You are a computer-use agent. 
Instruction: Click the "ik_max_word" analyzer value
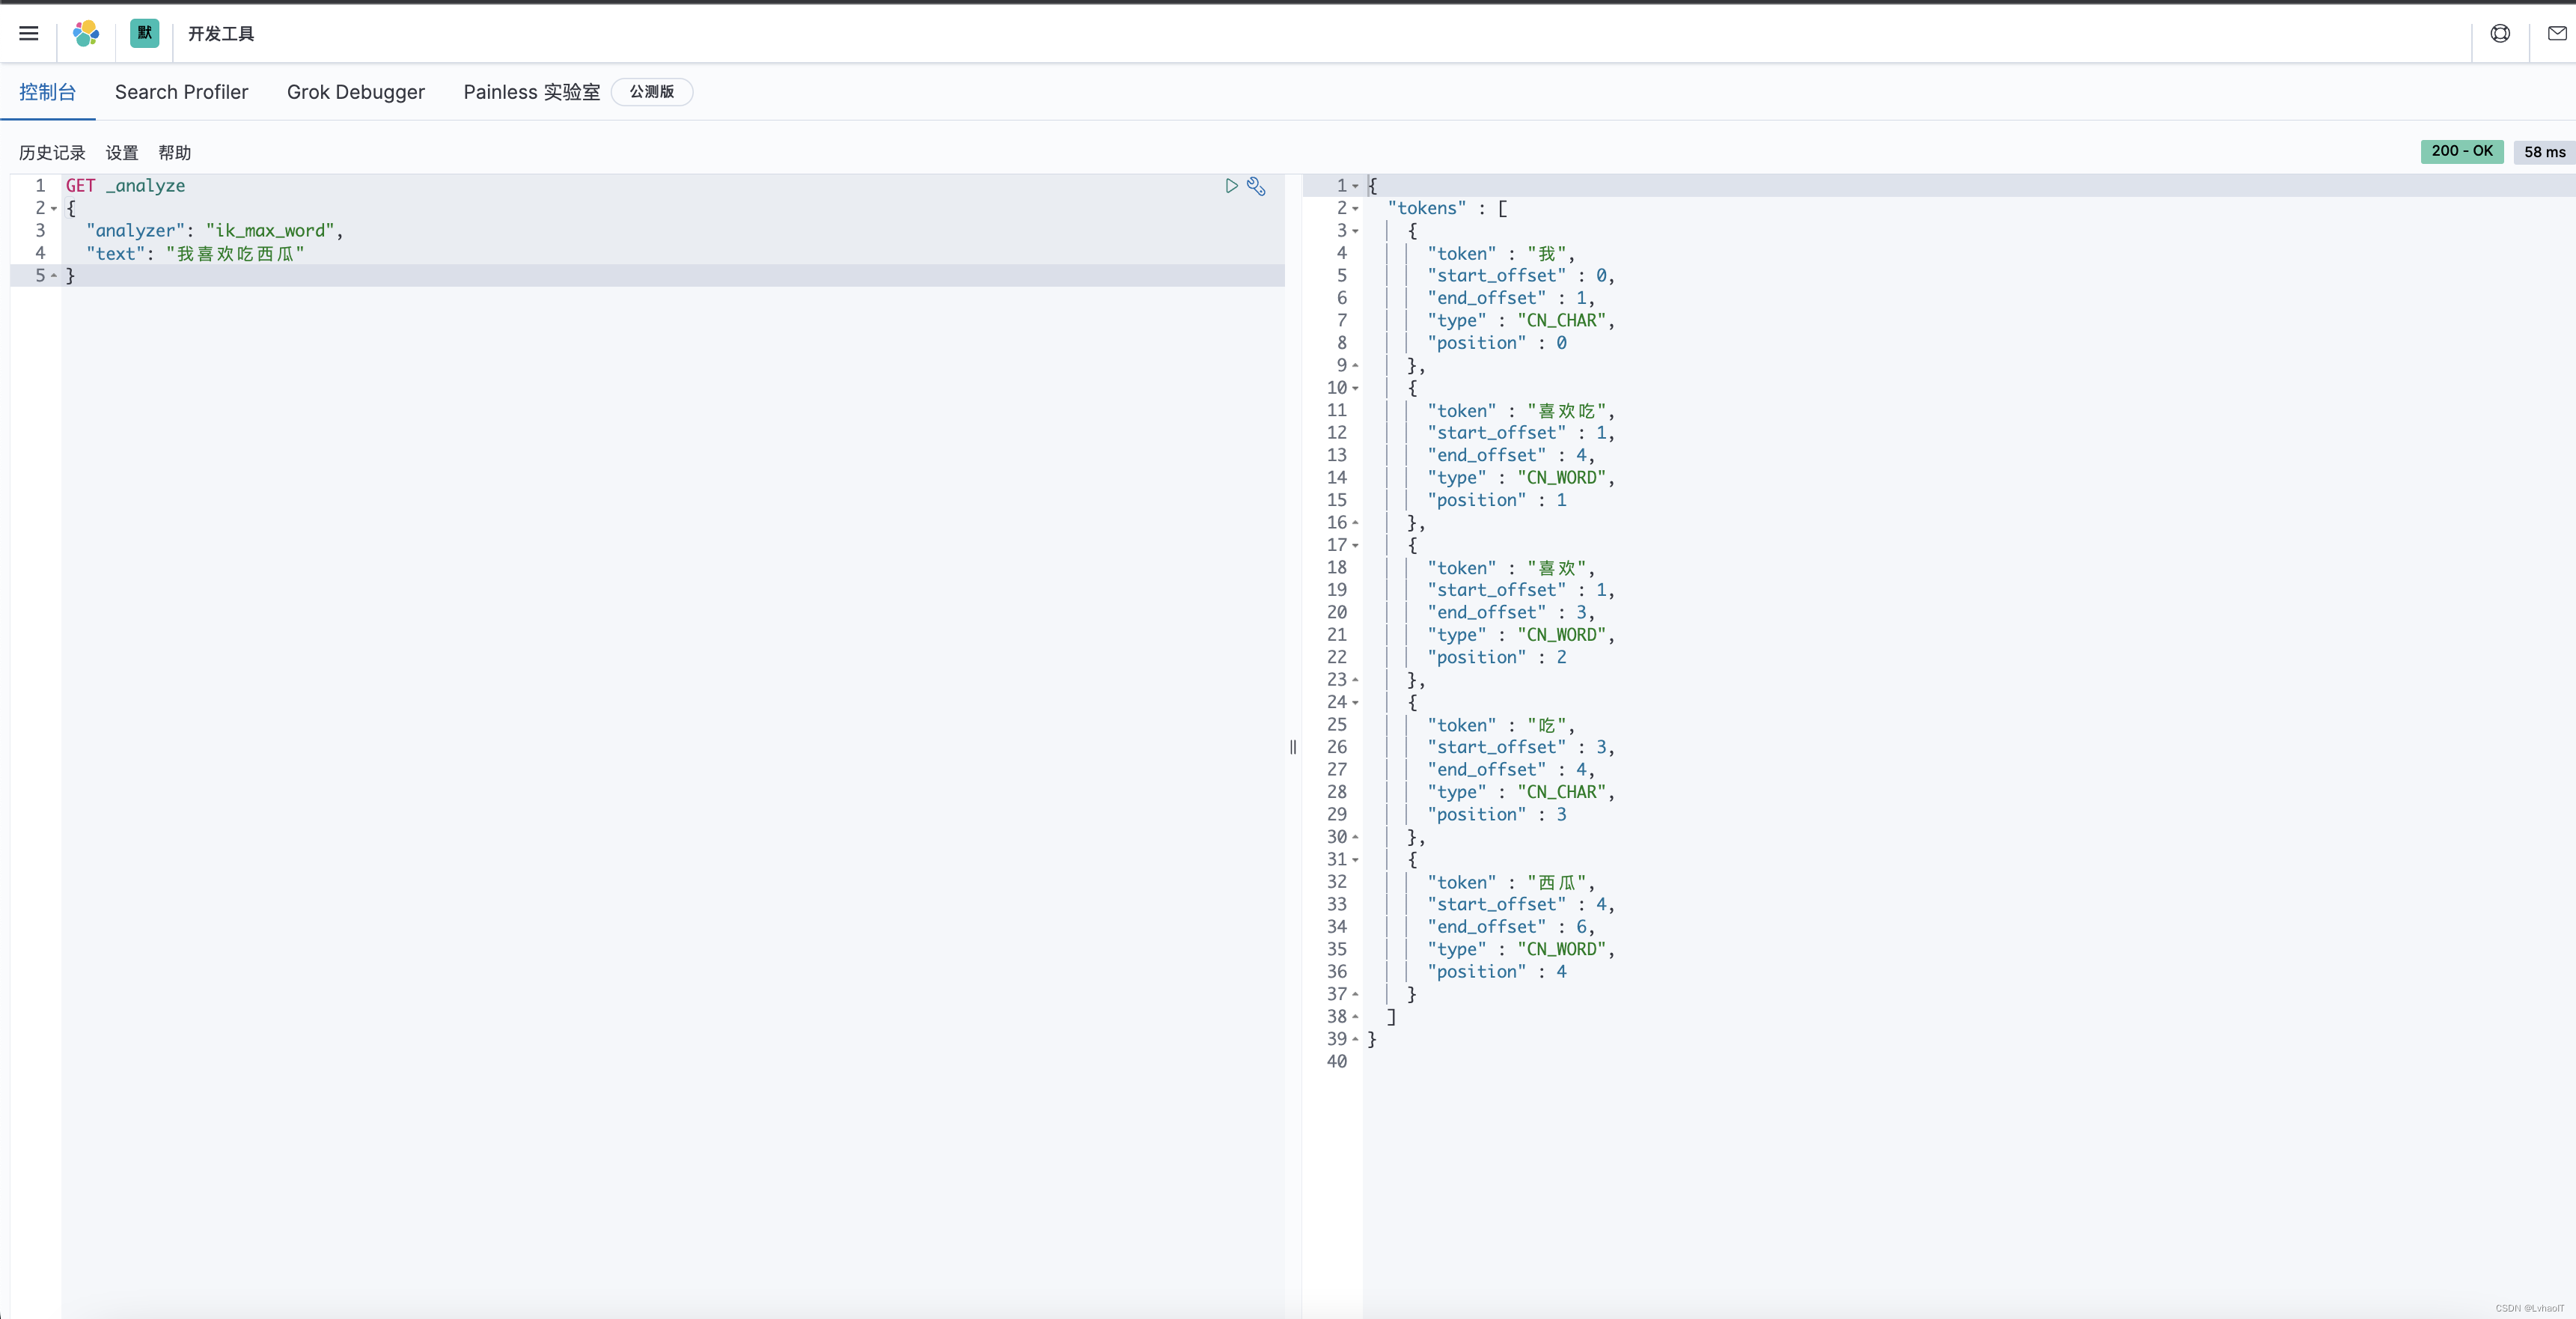pyautogui.click(x=270, y=231)
